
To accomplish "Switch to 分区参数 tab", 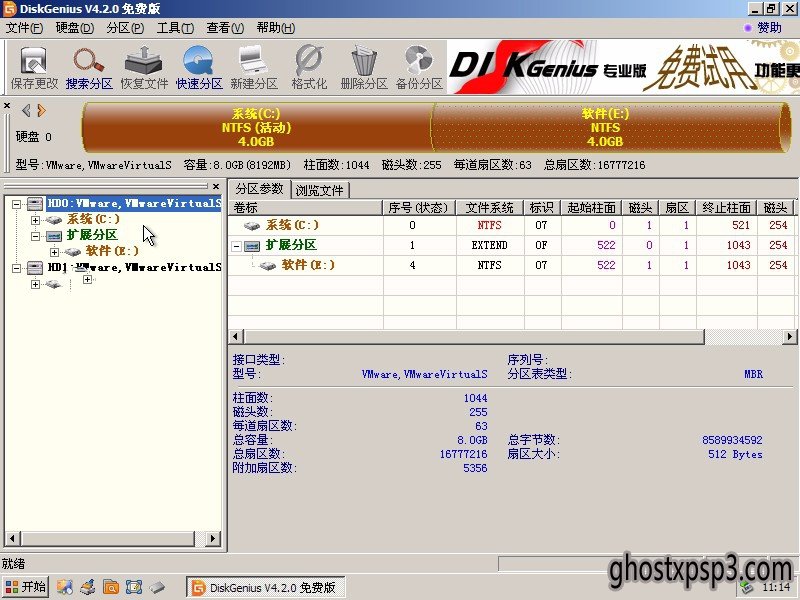I will [259, 189].
